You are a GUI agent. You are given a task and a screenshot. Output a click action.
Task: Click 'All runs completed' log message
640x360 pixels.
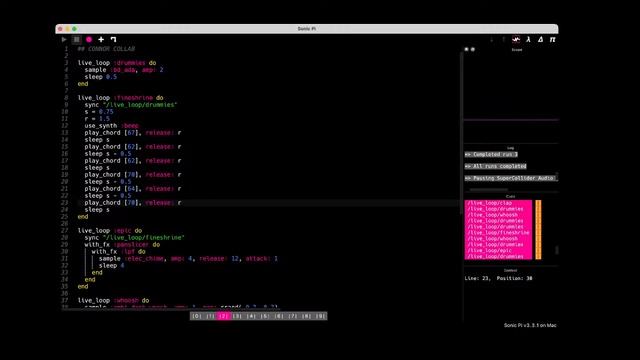coord(496,166)
